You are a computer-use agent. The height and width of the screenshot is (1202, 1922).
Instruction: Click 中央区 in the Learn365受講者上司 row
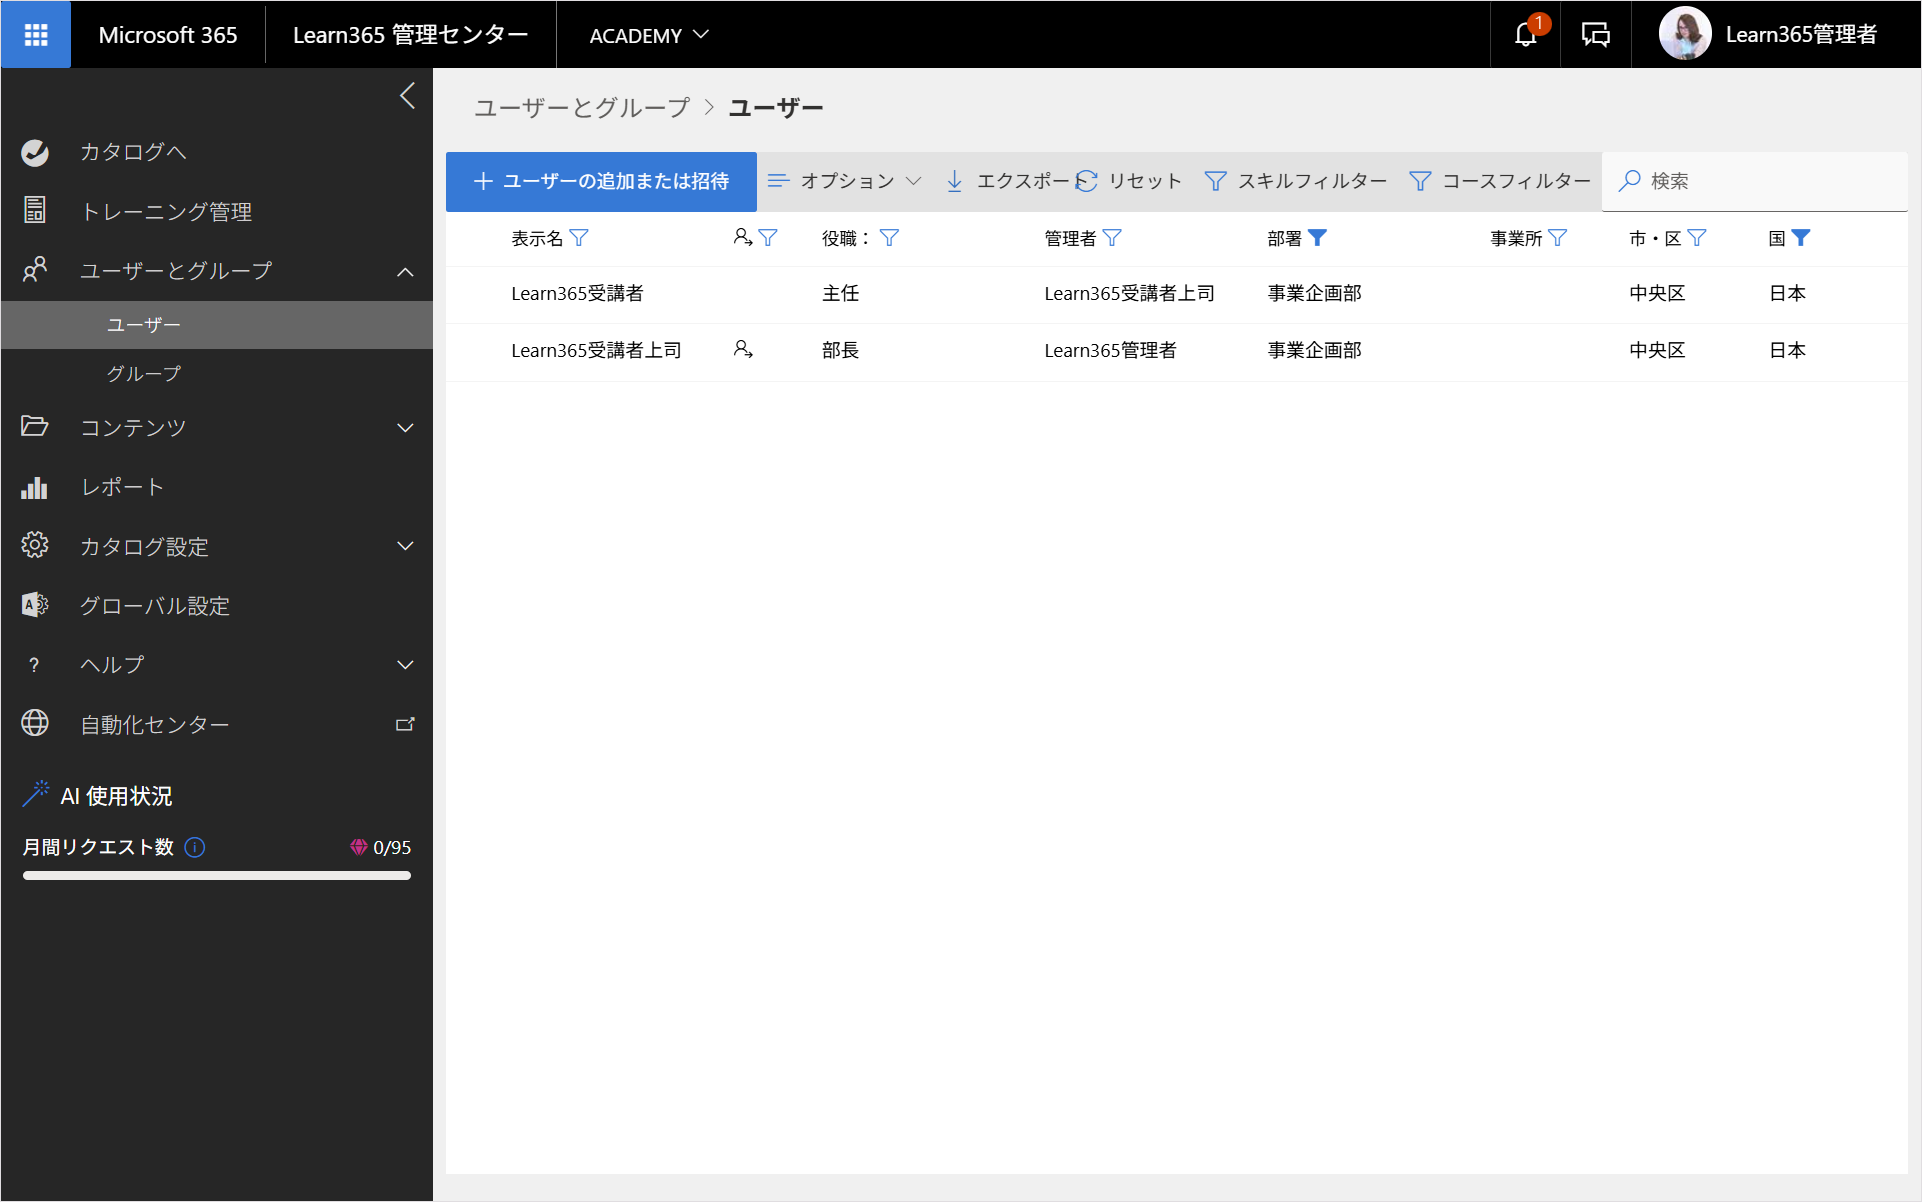click(1657, 350)
